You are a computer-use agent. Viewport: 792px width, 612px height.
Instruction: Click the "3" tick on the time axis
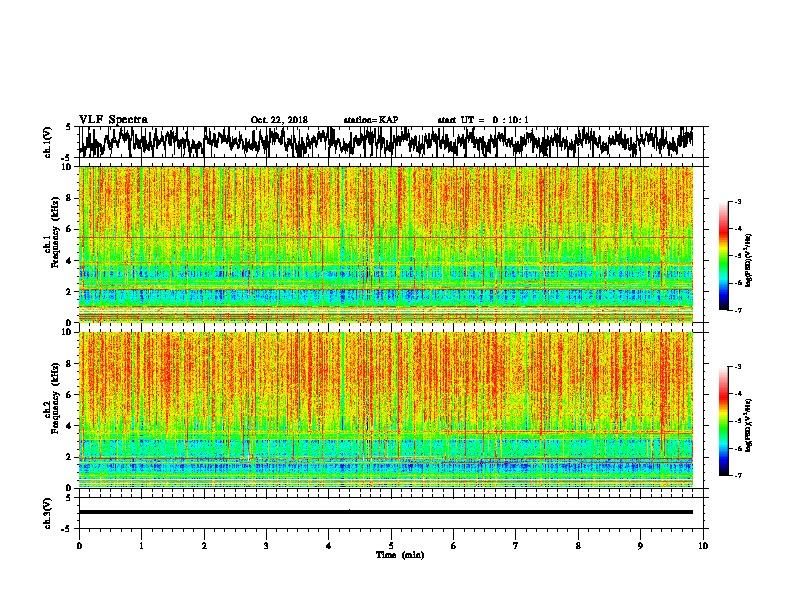click(266, 546)
